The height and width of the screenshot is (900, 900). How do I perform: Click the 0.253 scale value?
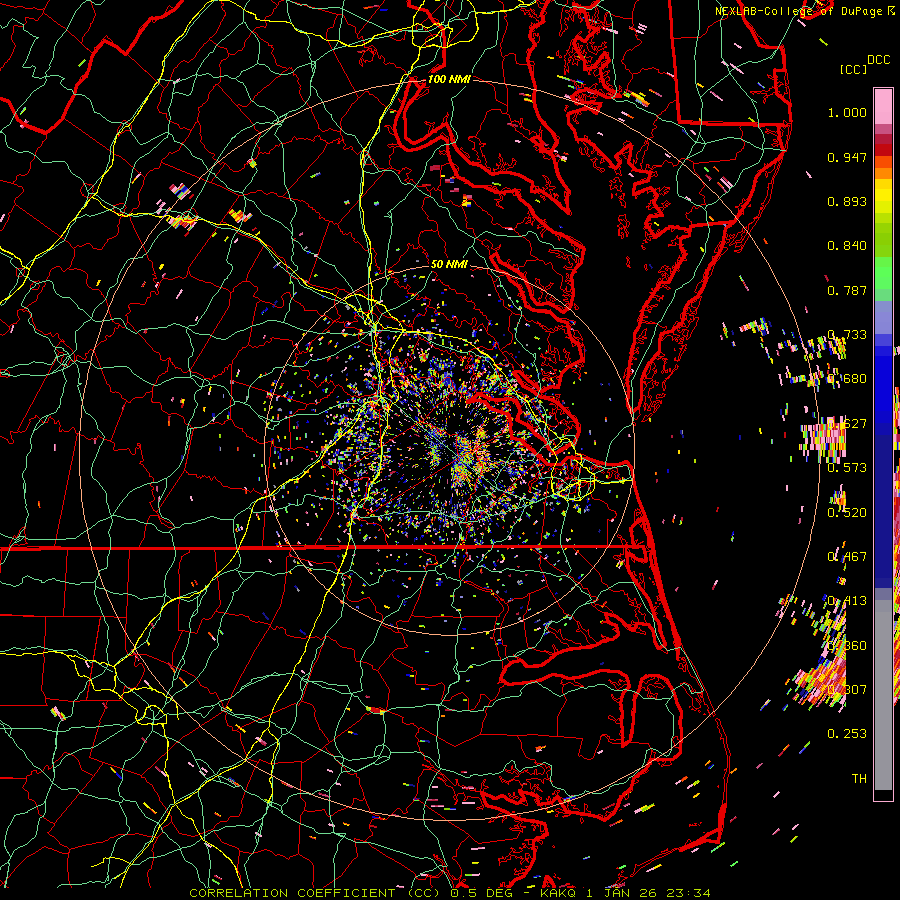pos(847,734)
